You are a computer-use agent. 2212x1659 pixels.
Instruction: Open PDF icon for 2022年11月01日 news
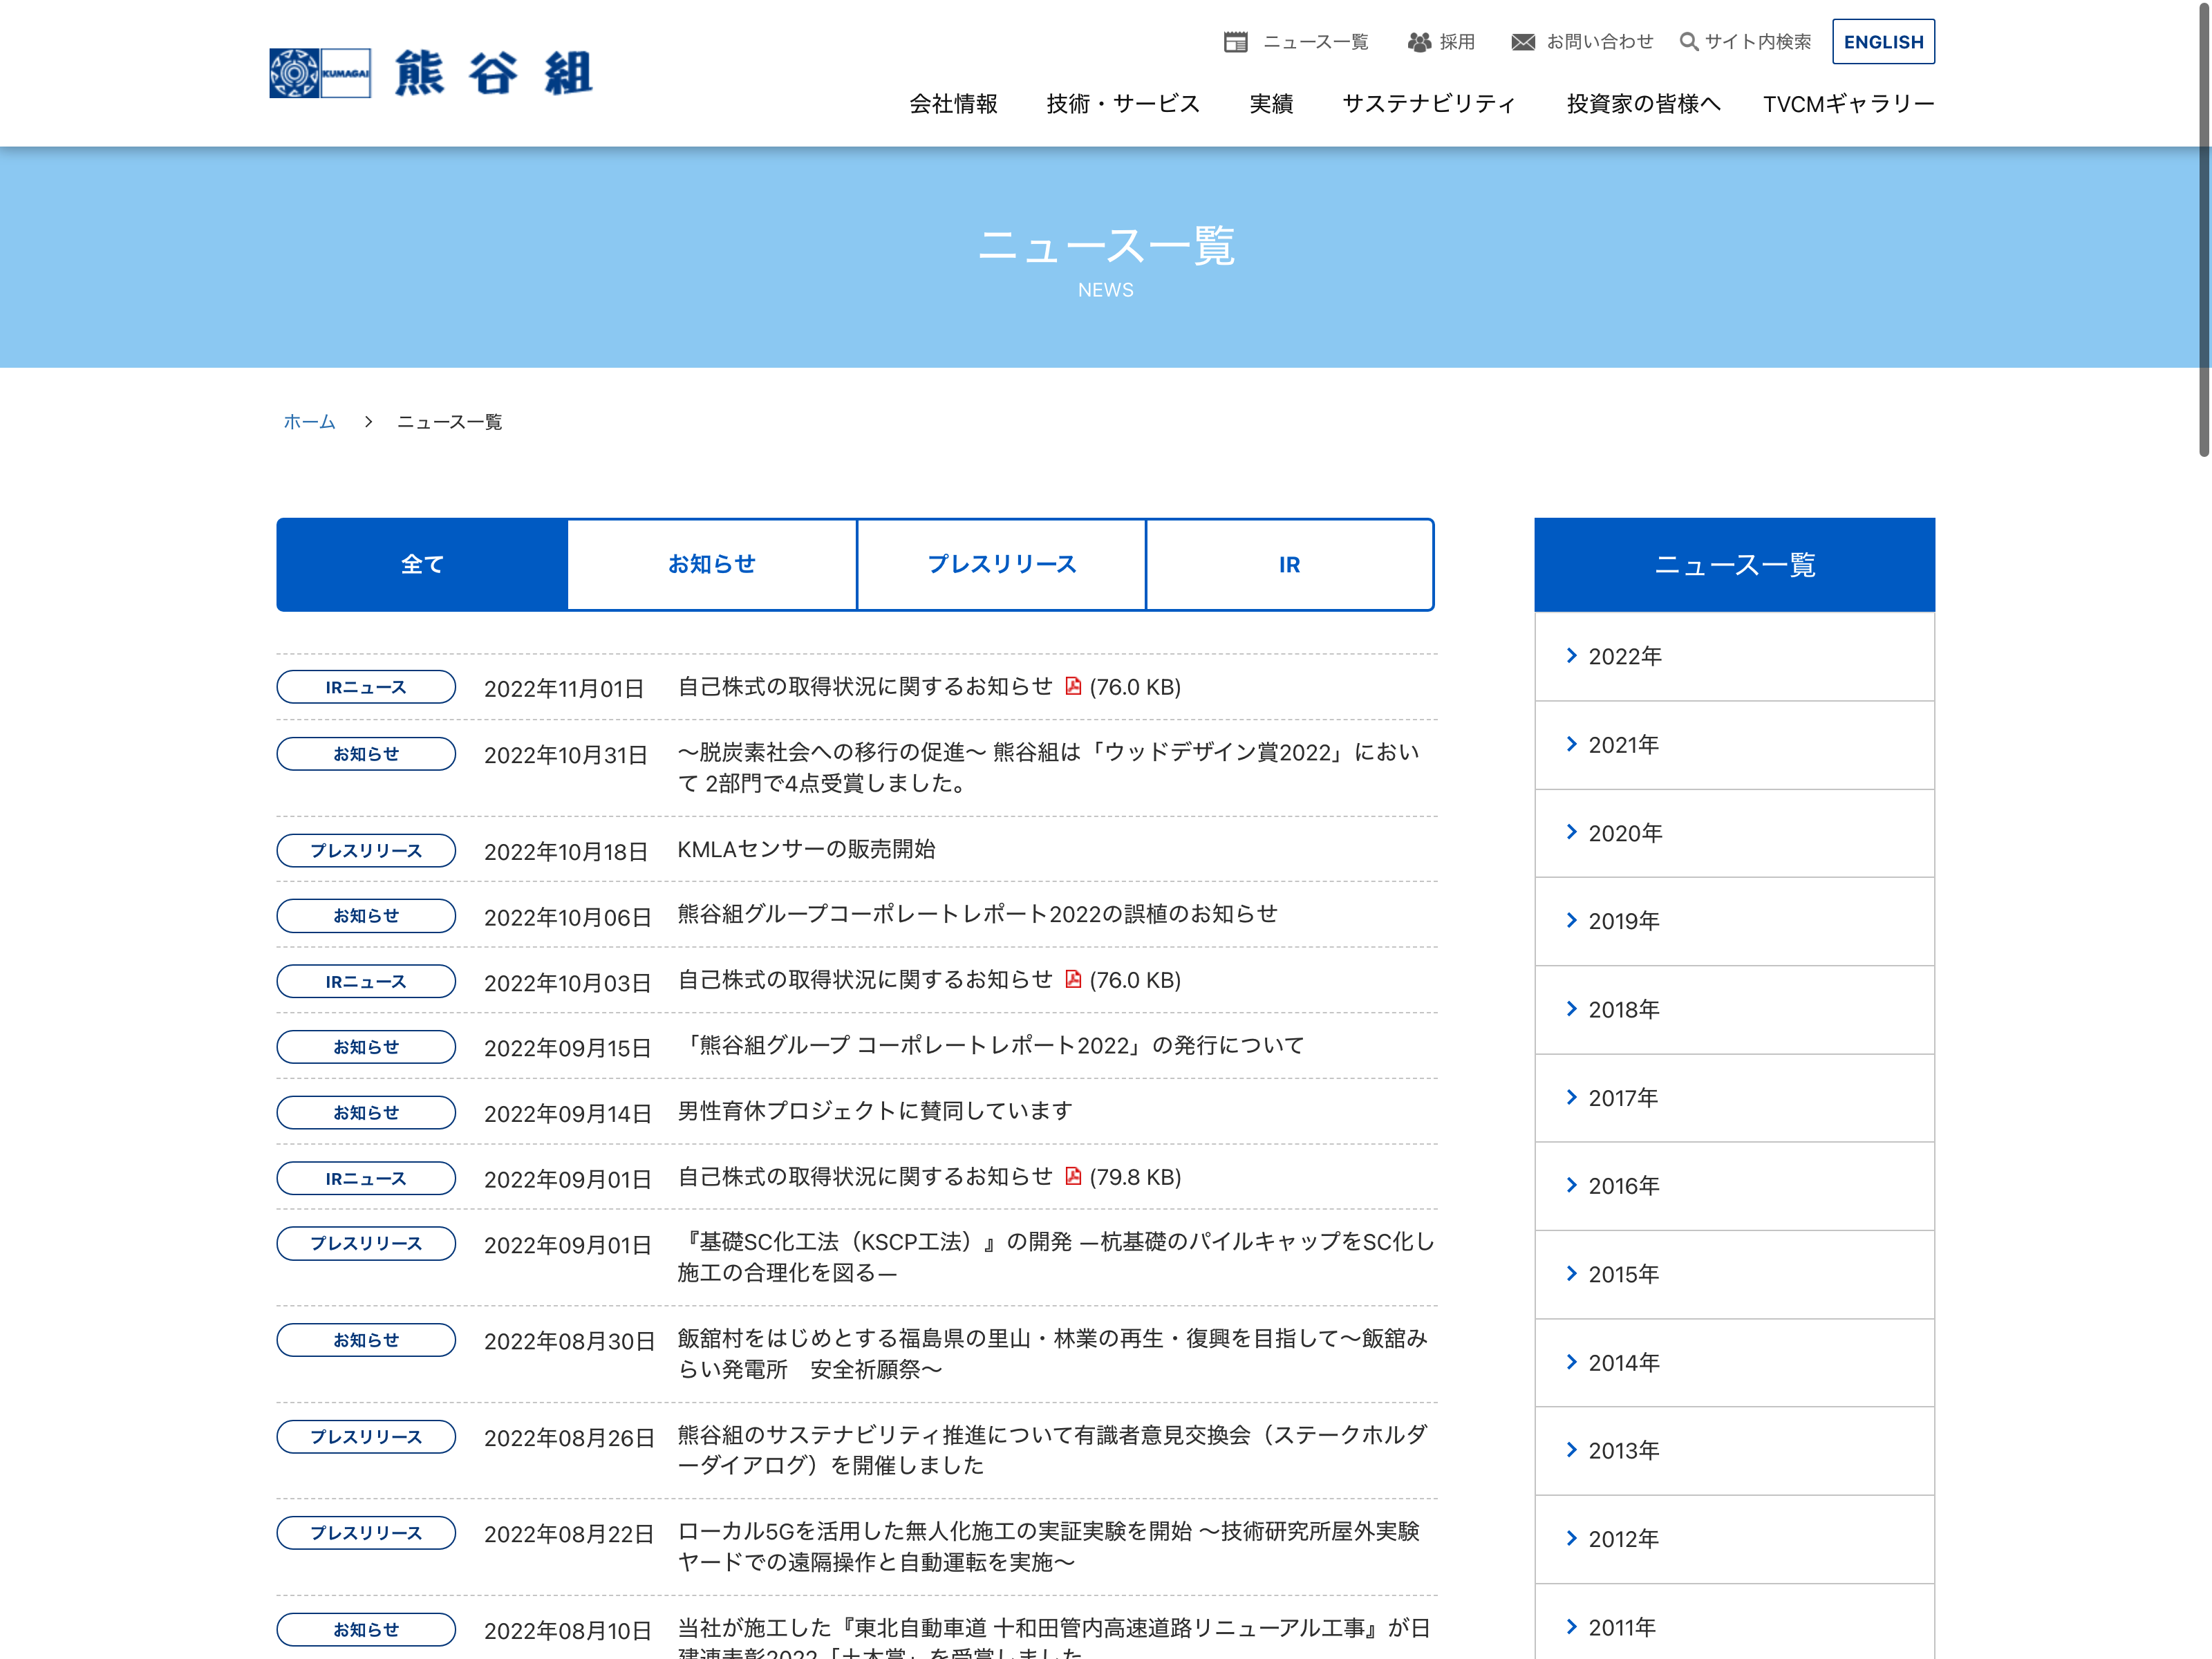[1073, 686]
